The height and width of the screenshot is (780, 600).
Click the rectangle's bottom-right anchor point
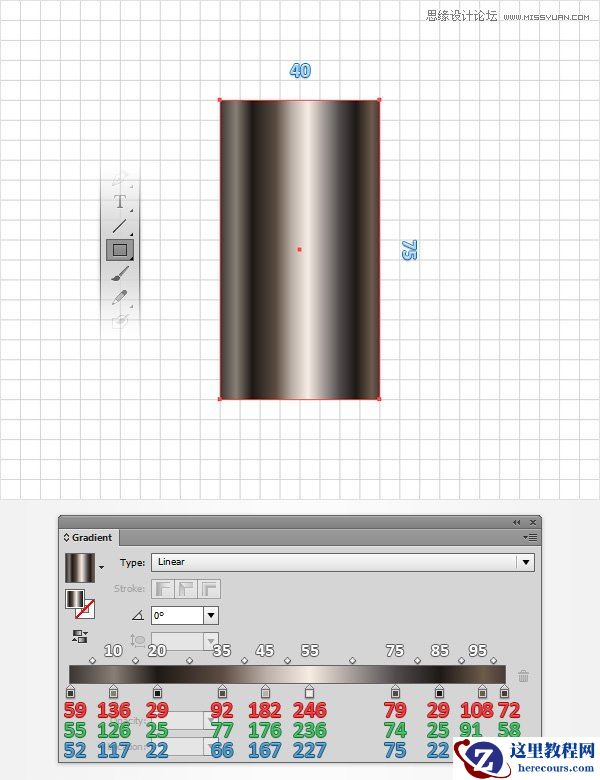[379, 398]
